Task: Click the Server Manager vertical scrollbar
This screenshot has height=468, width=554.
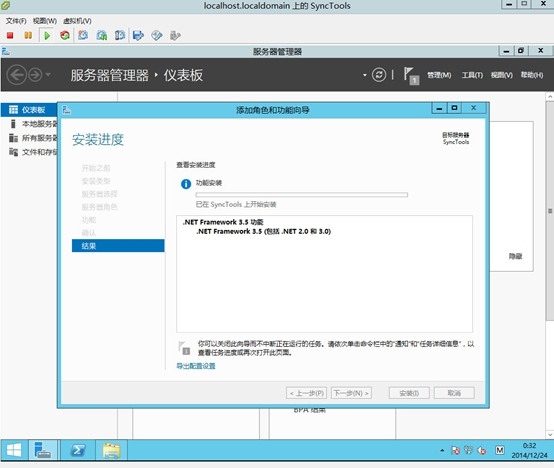Action: click(x=550, y=211)
